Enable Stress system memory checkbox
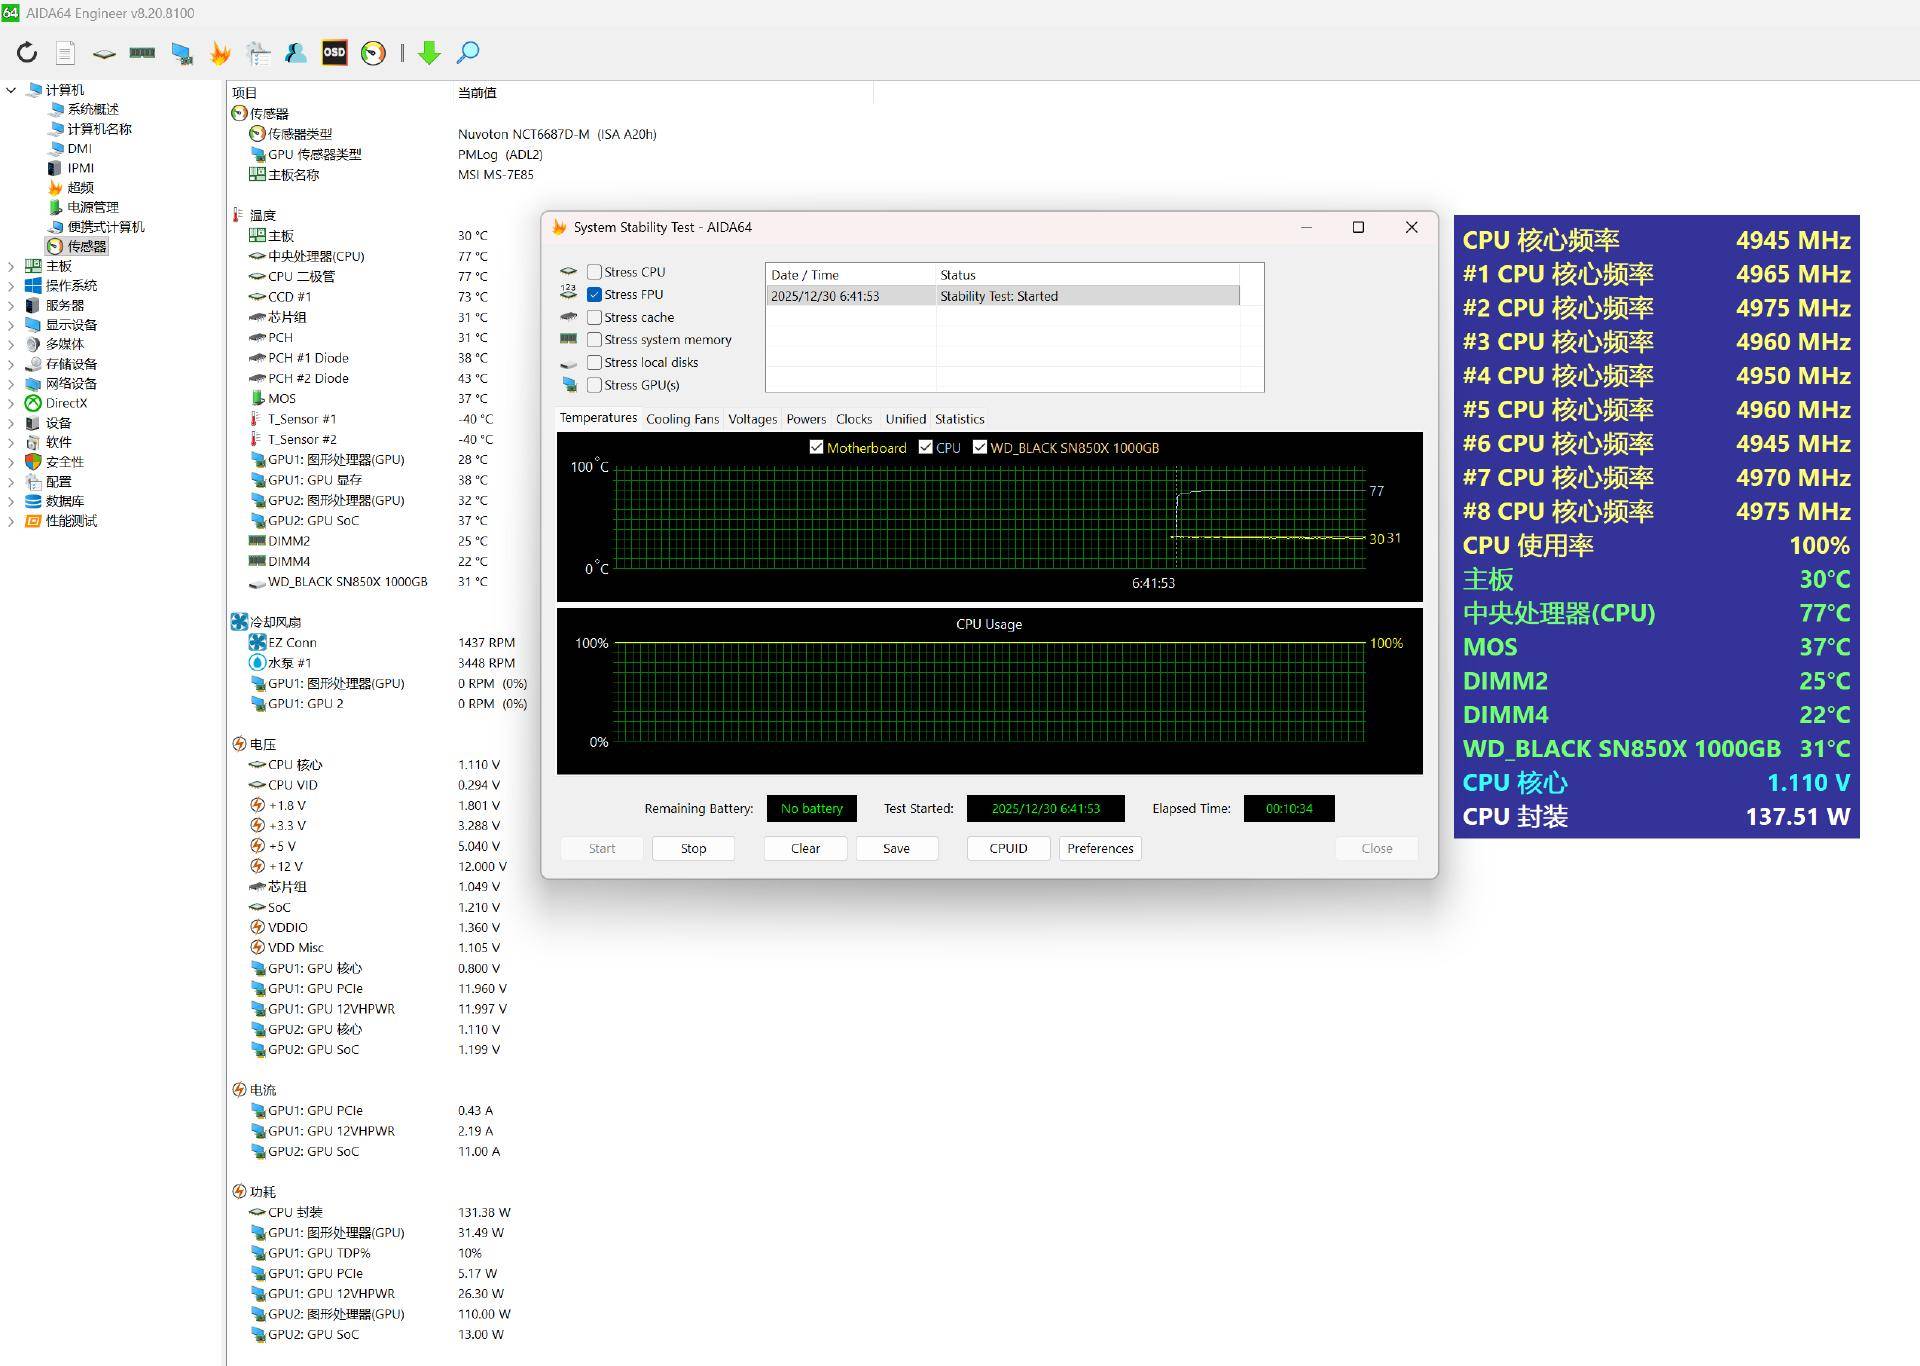1920x1366 pixels. click(595, 340)
